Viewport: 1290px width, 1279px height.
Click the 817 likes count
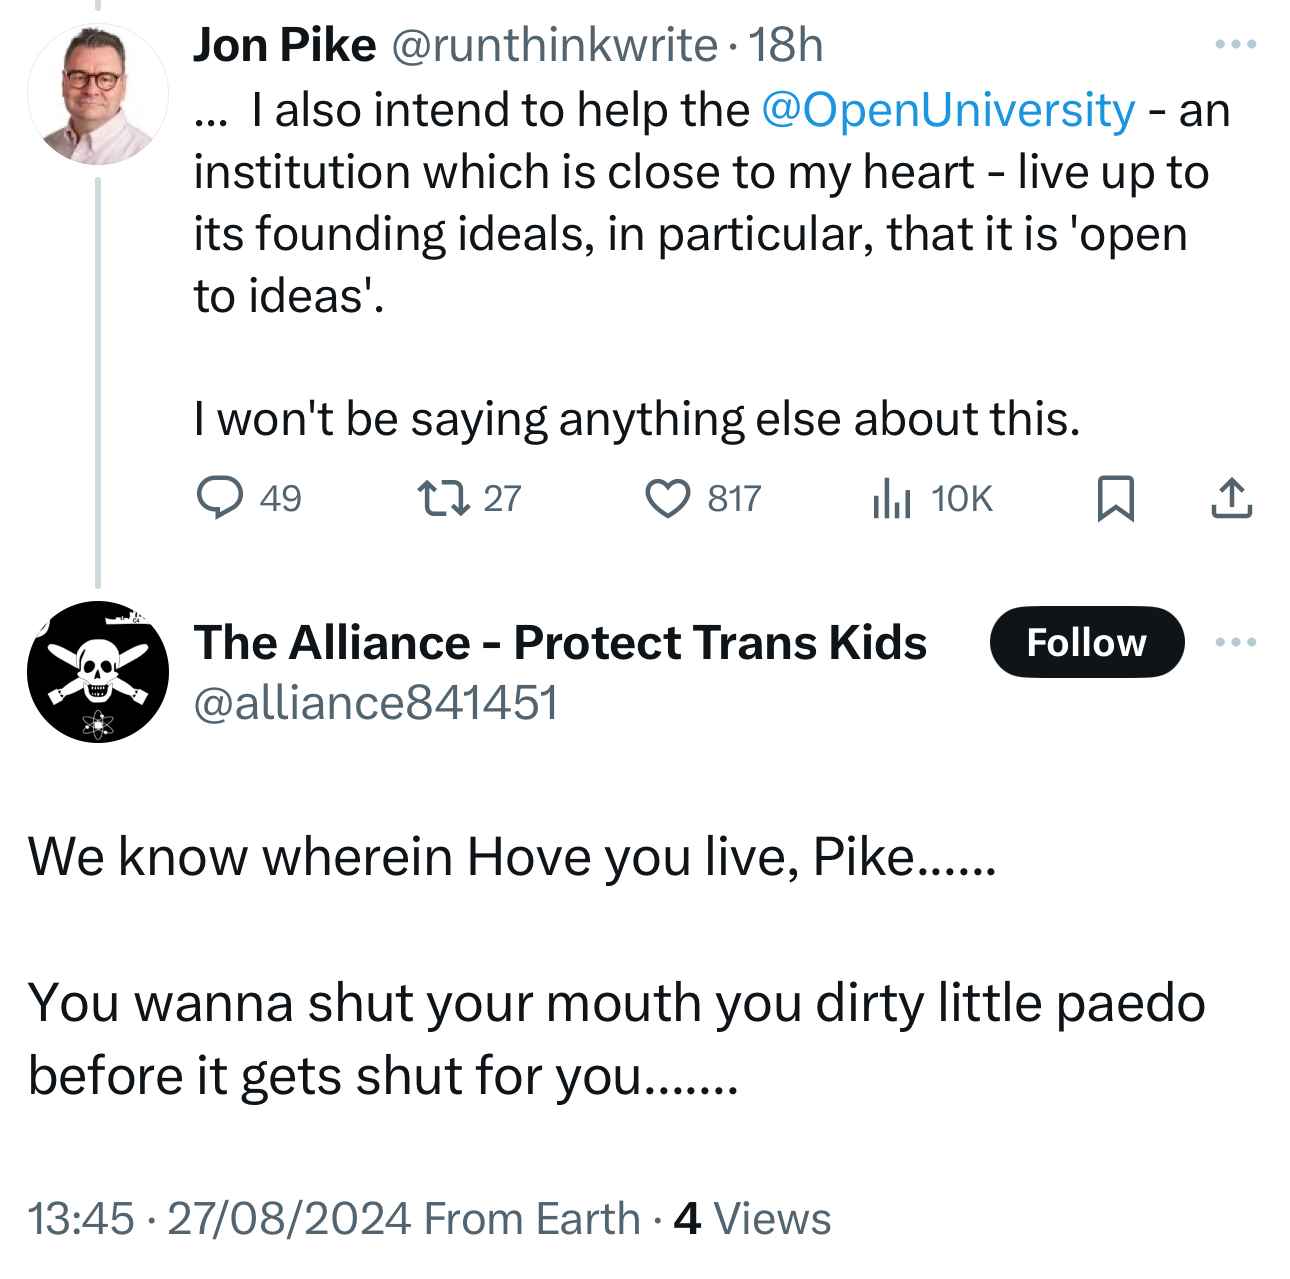coord(734,498)
